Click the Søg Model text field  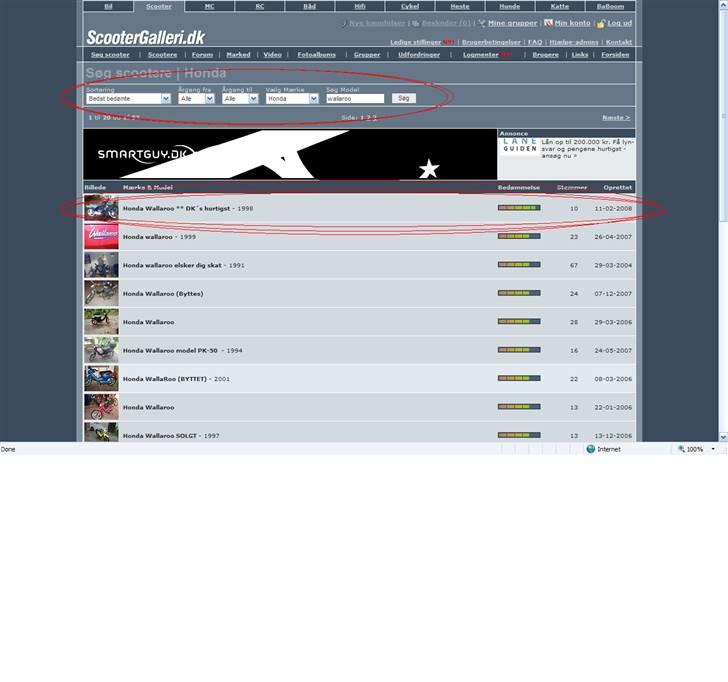pos(355,99)
